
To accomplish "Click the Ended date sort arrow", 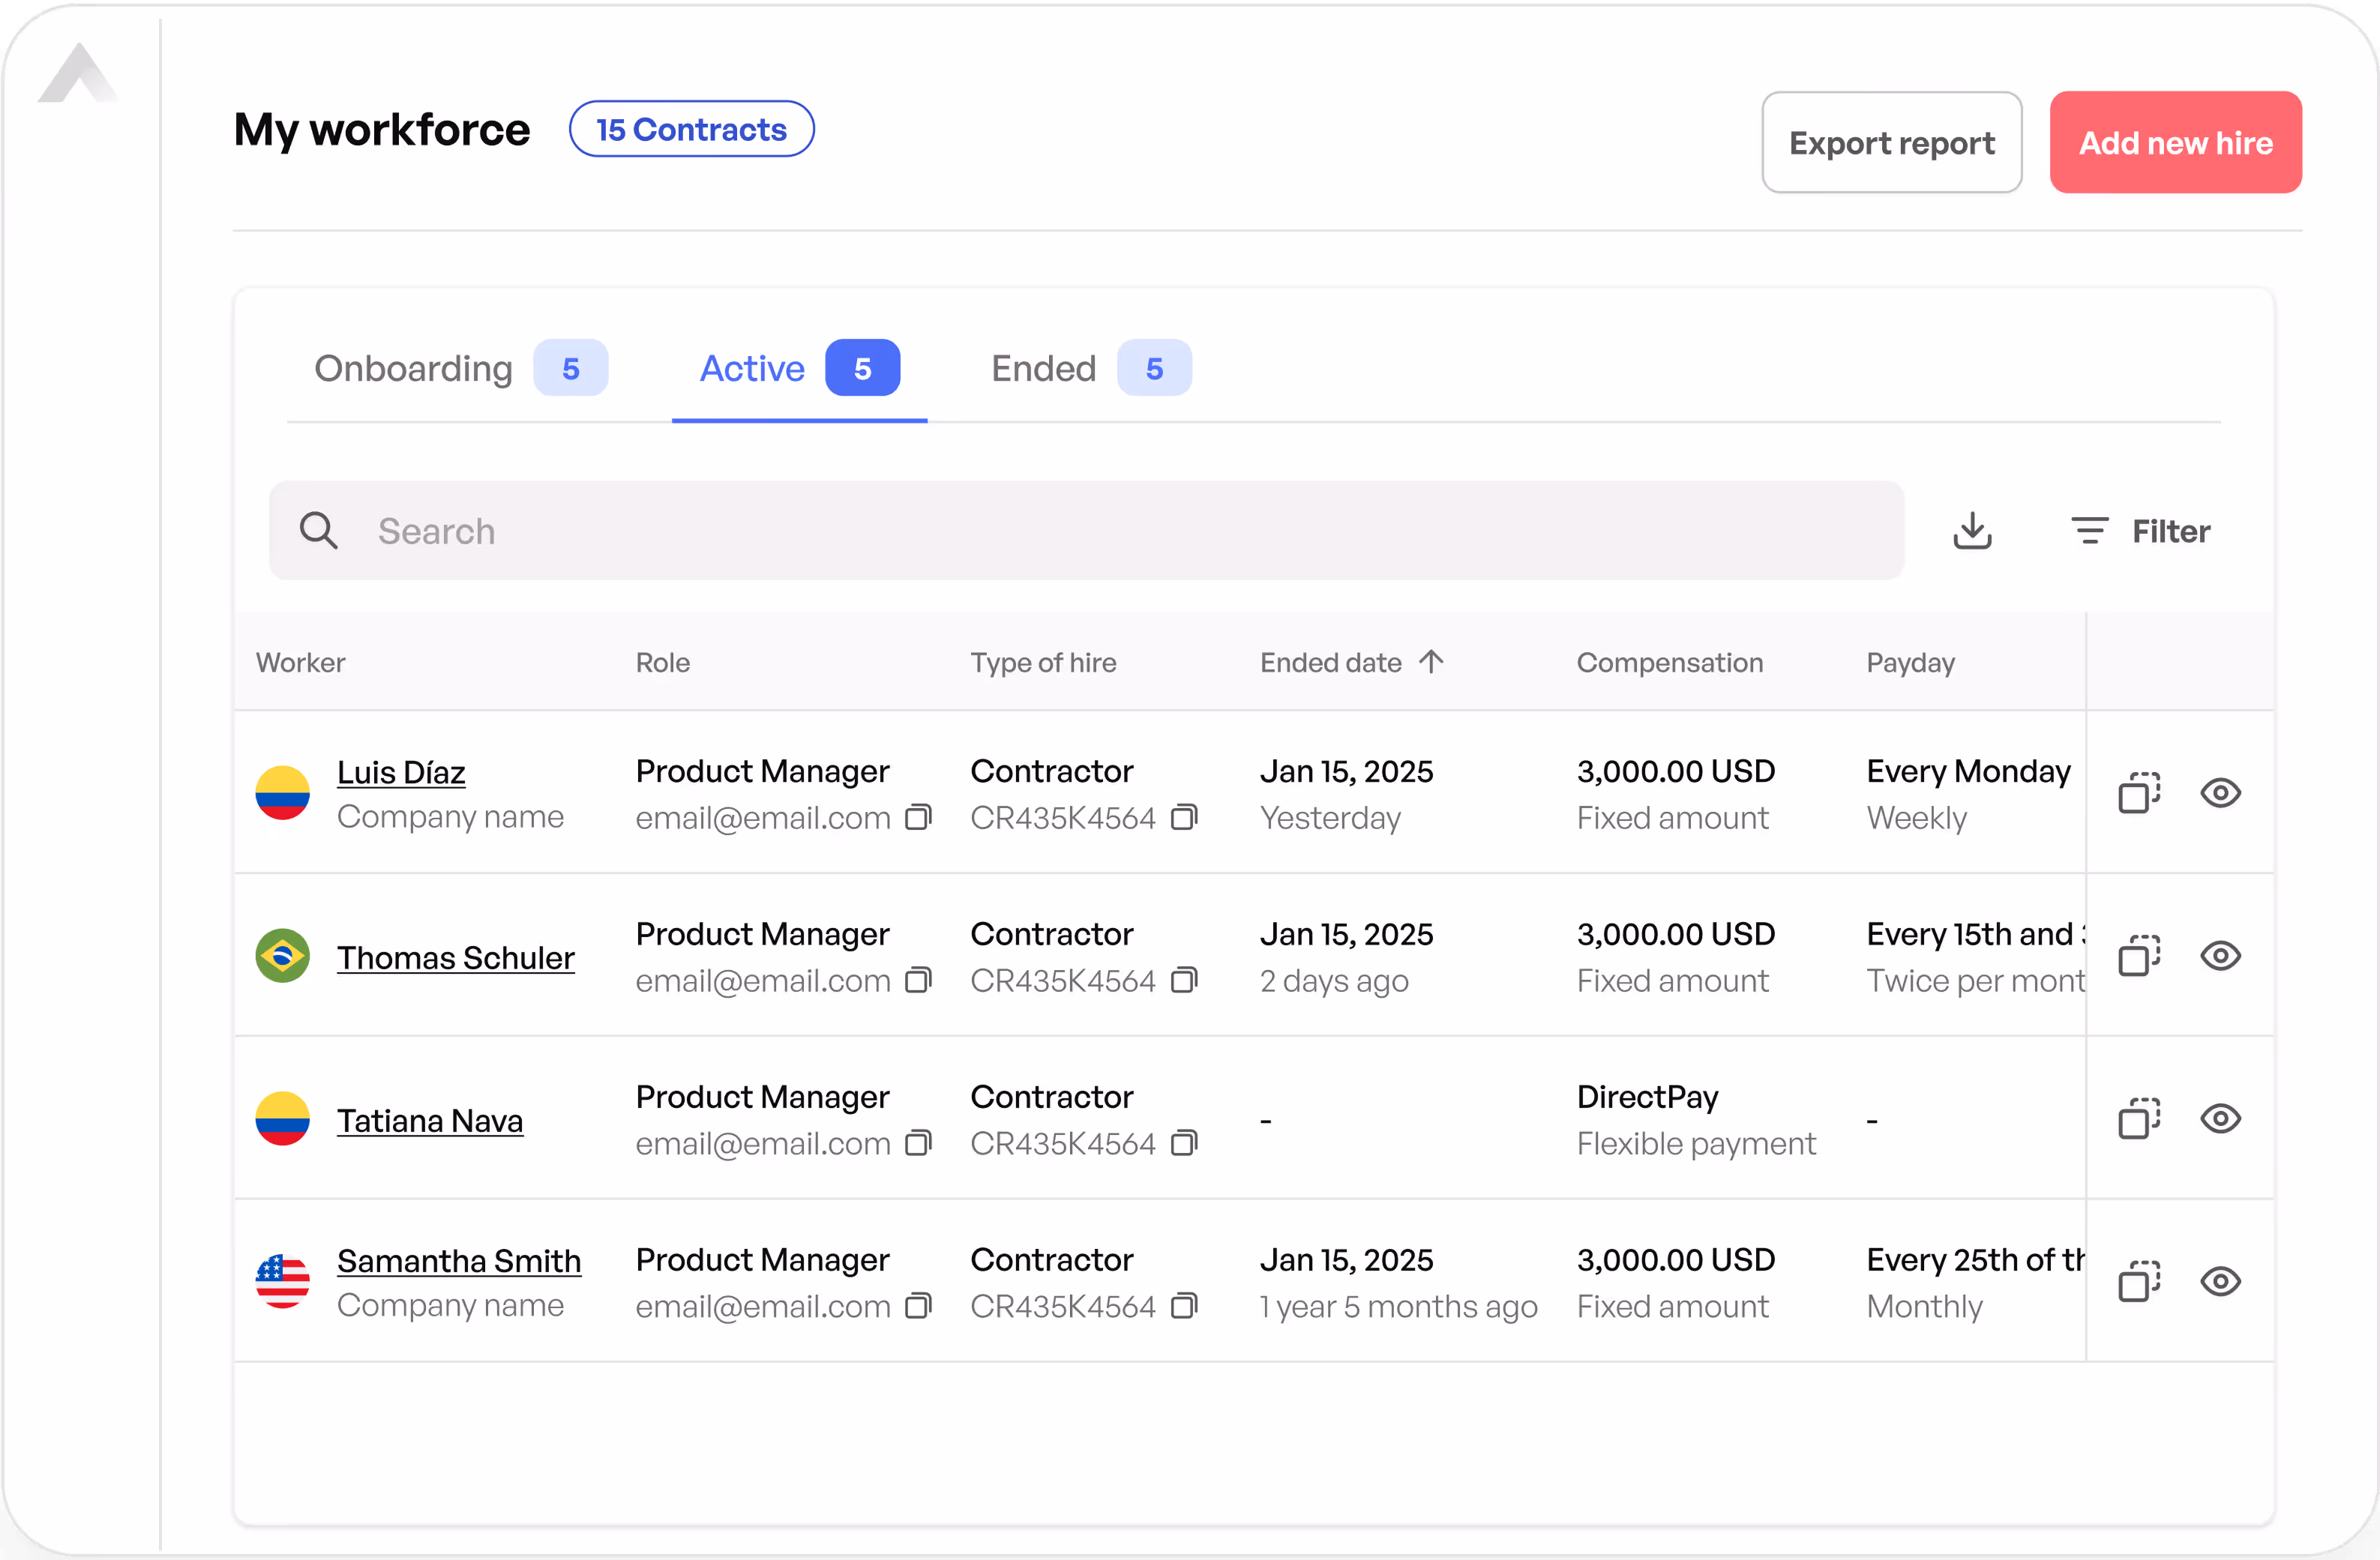I will [x=1431, y=662].
